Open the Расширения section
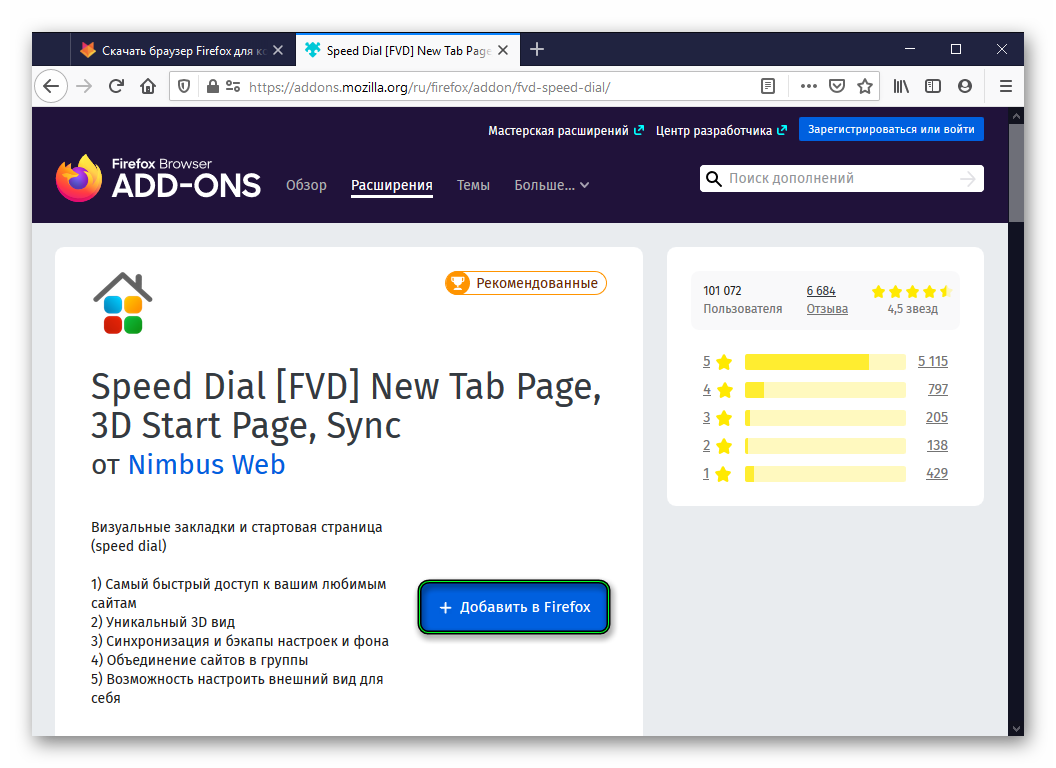The width and height of the screenshot is (1056, 768). [x=391, y=185]
